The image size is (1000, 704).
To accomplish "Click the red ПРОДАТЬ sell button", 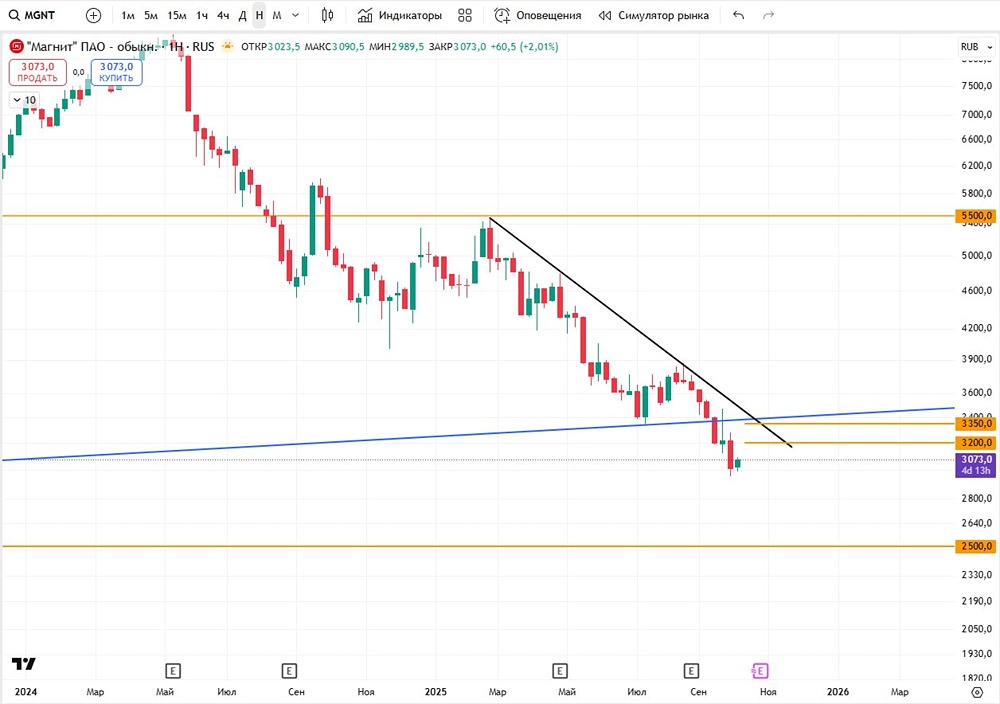I will tap(37, 72).
